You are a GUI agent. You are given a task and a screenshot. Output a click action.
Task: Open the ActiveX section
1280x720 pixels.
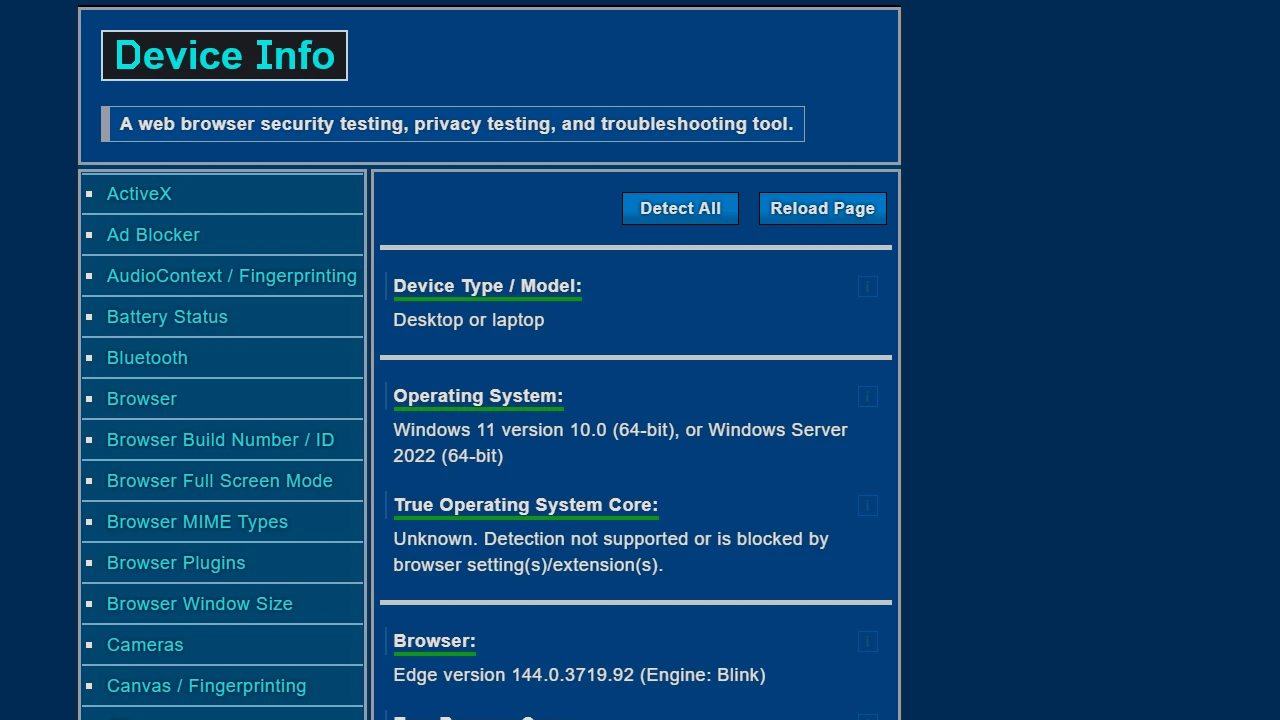point(139,194)
